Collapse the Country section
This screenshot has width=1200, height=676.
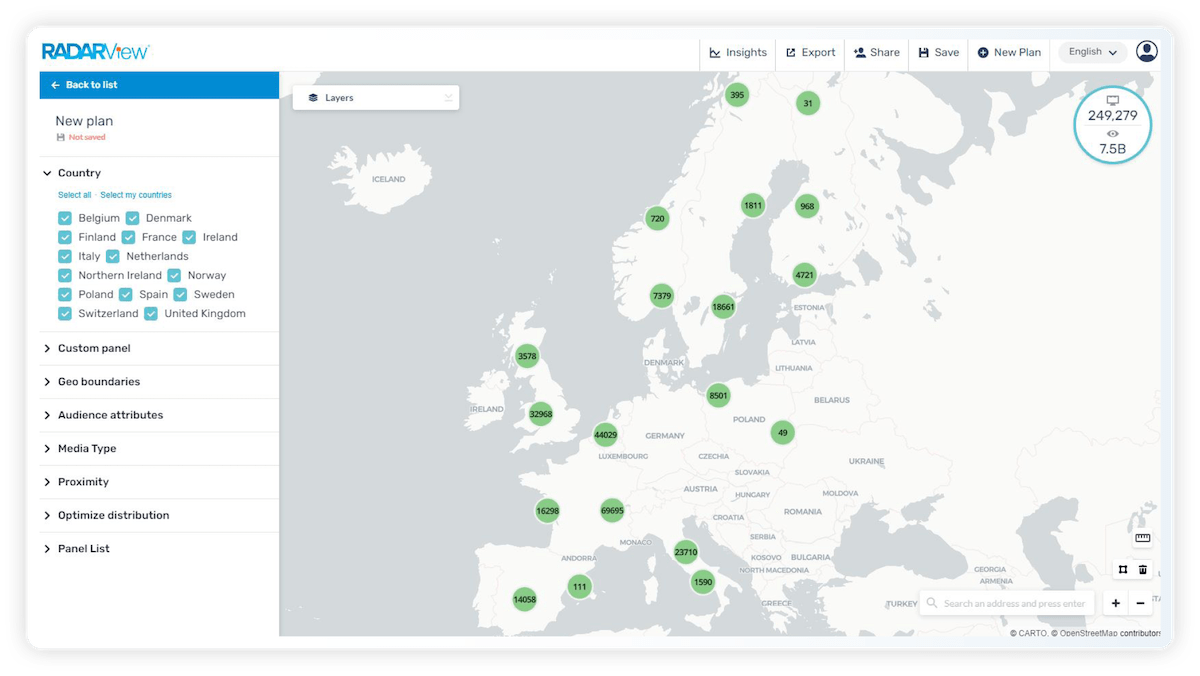[159, 173]
